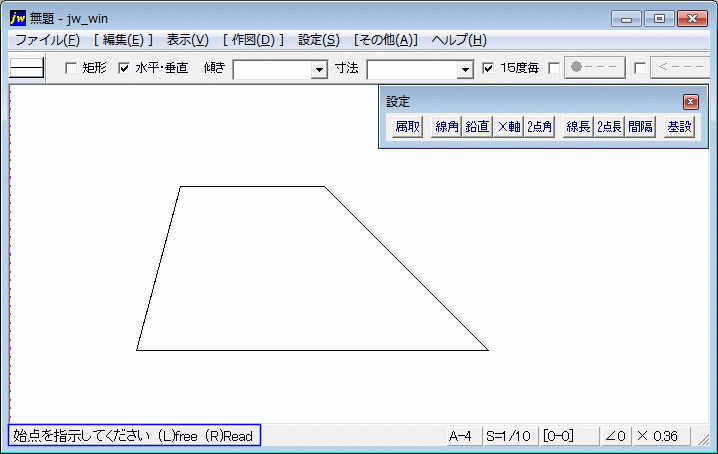The height and width of the screenshot is (454, 718).
Task: Open the ファイル(F) menu
Action: coord(48,40)
